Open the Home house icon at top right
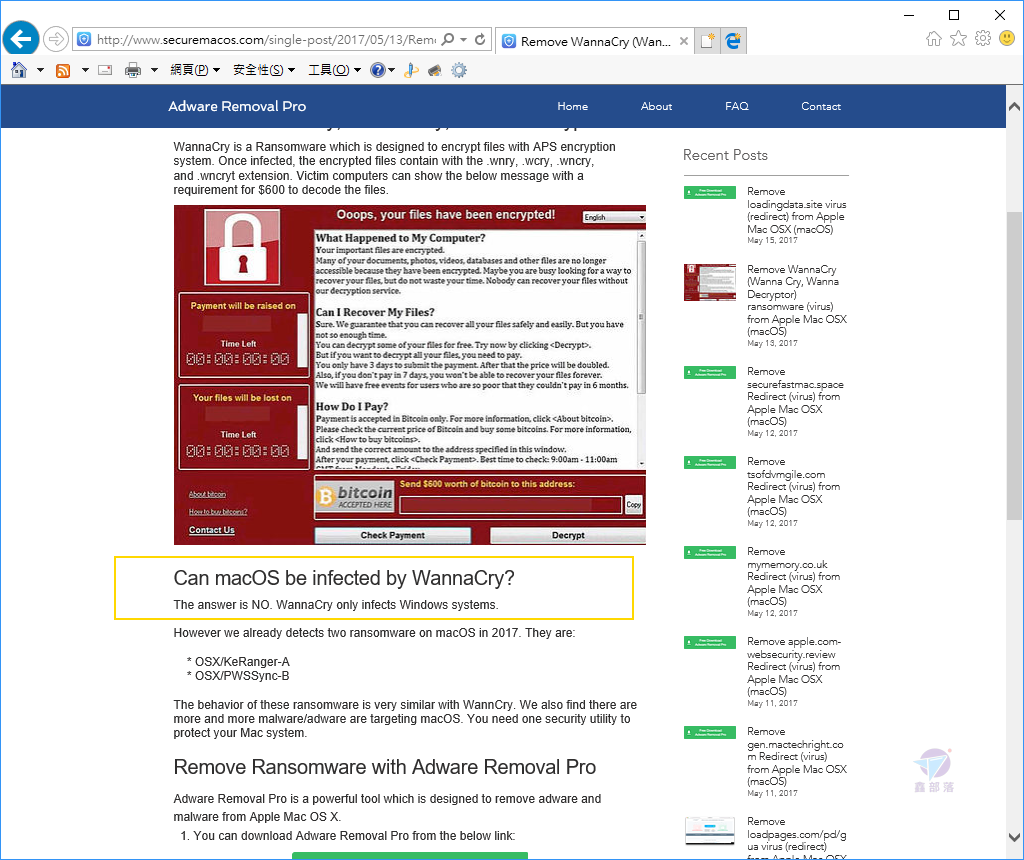 point(934,39)
